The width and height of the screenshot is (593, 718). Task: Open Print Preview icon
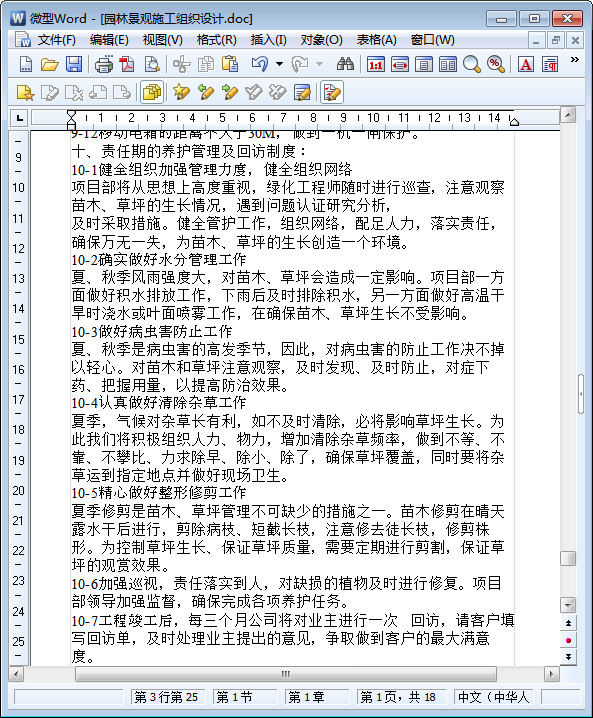[152, 65]
